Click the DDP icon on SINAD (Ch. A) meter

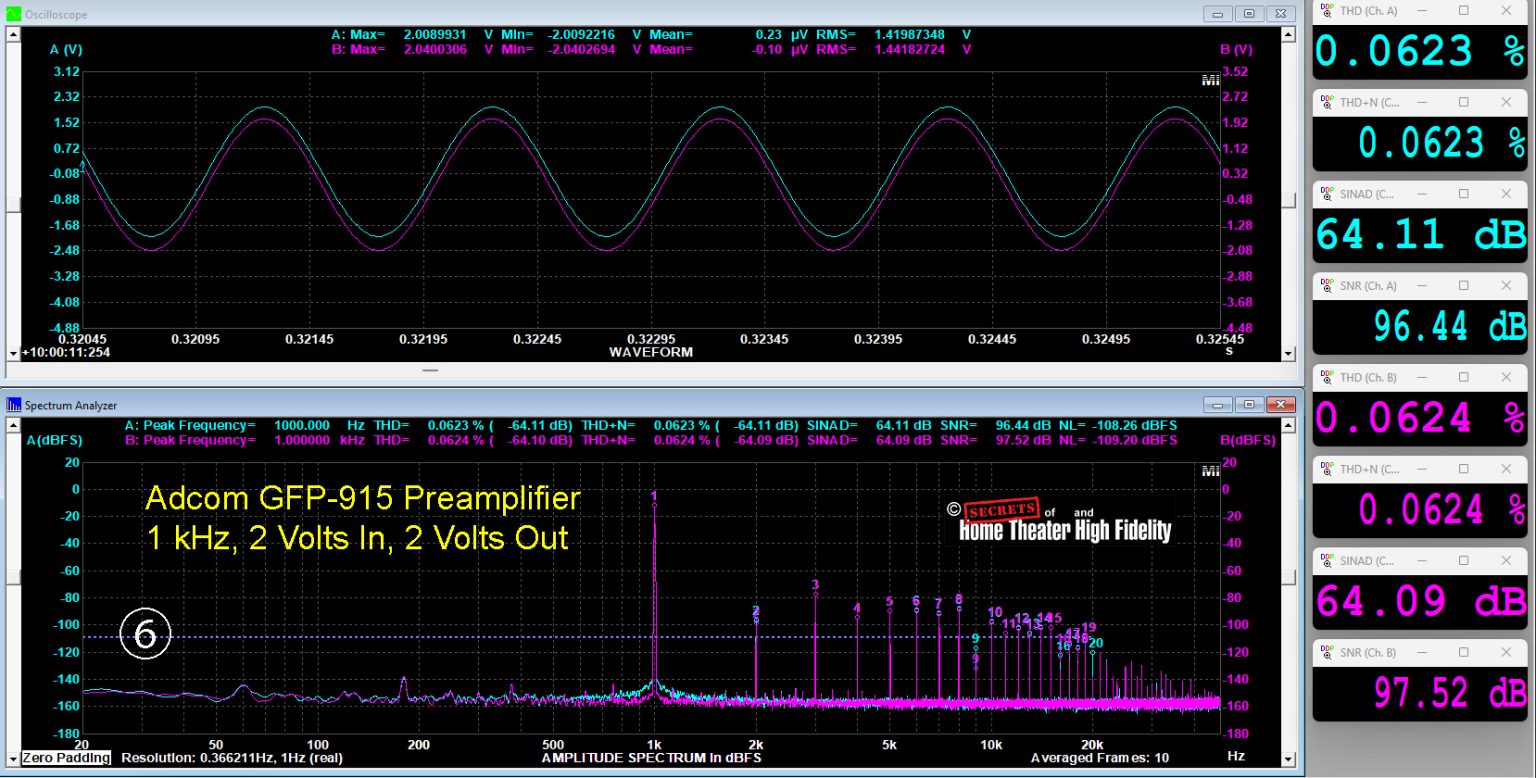click(1328, 194)
